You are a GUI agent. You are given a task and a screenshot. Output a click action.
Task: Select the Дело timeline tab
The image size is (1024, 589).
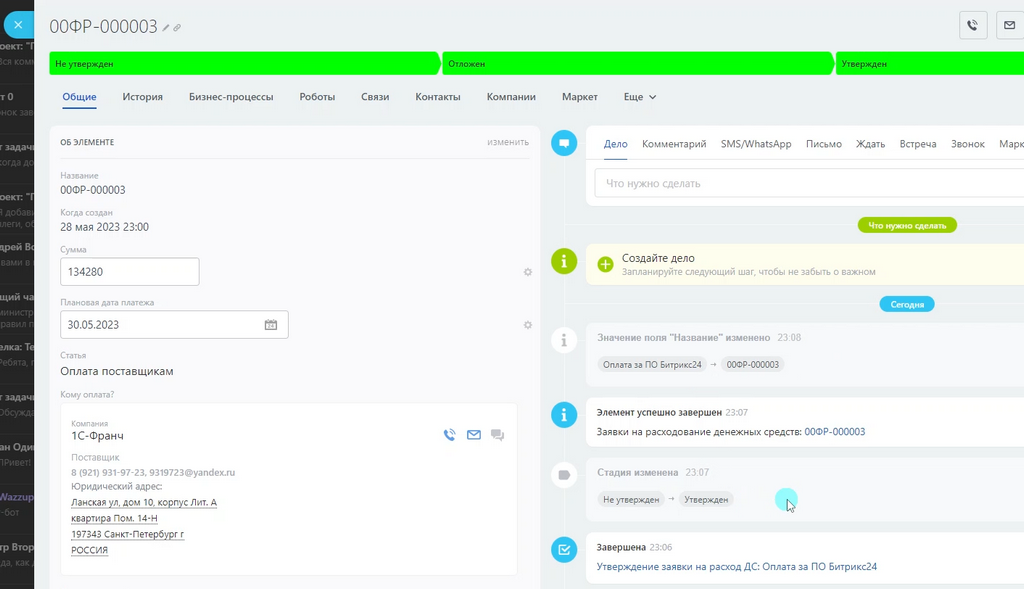pyautogui.click(x=615, y=144)
